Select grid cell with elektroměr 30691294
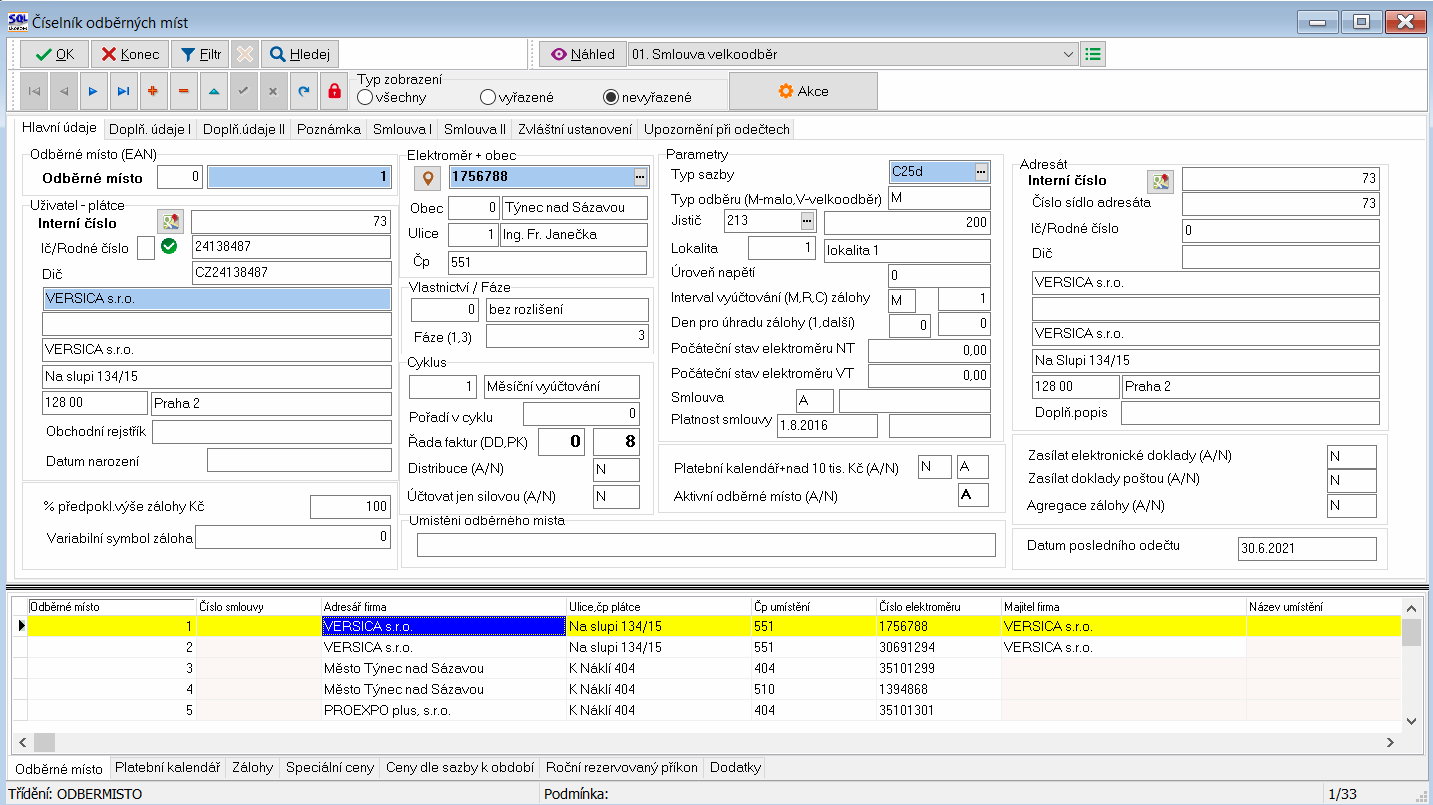Image resolution: width=1433 pixels, height=805 pixels. point(938,647)
